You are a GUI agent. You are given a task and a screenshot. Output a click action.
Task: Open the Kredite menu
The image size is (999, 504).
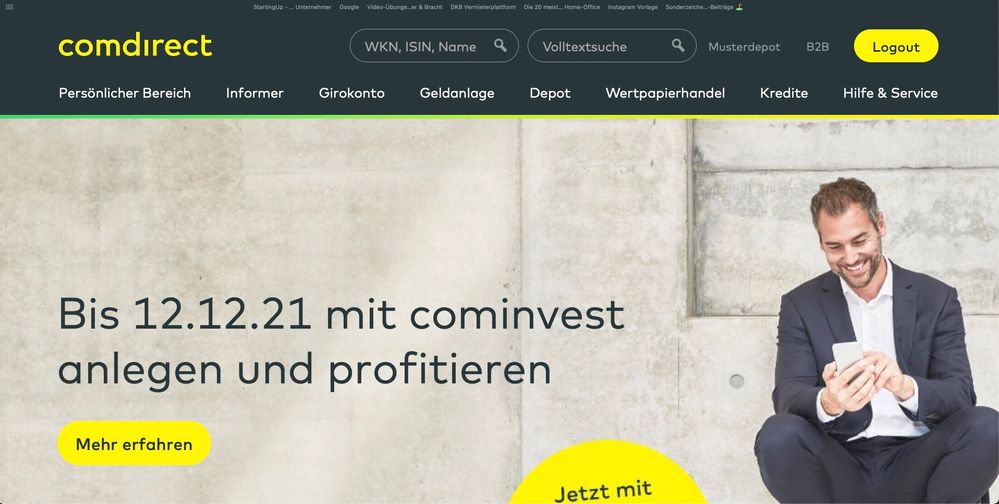click(784, 93)
